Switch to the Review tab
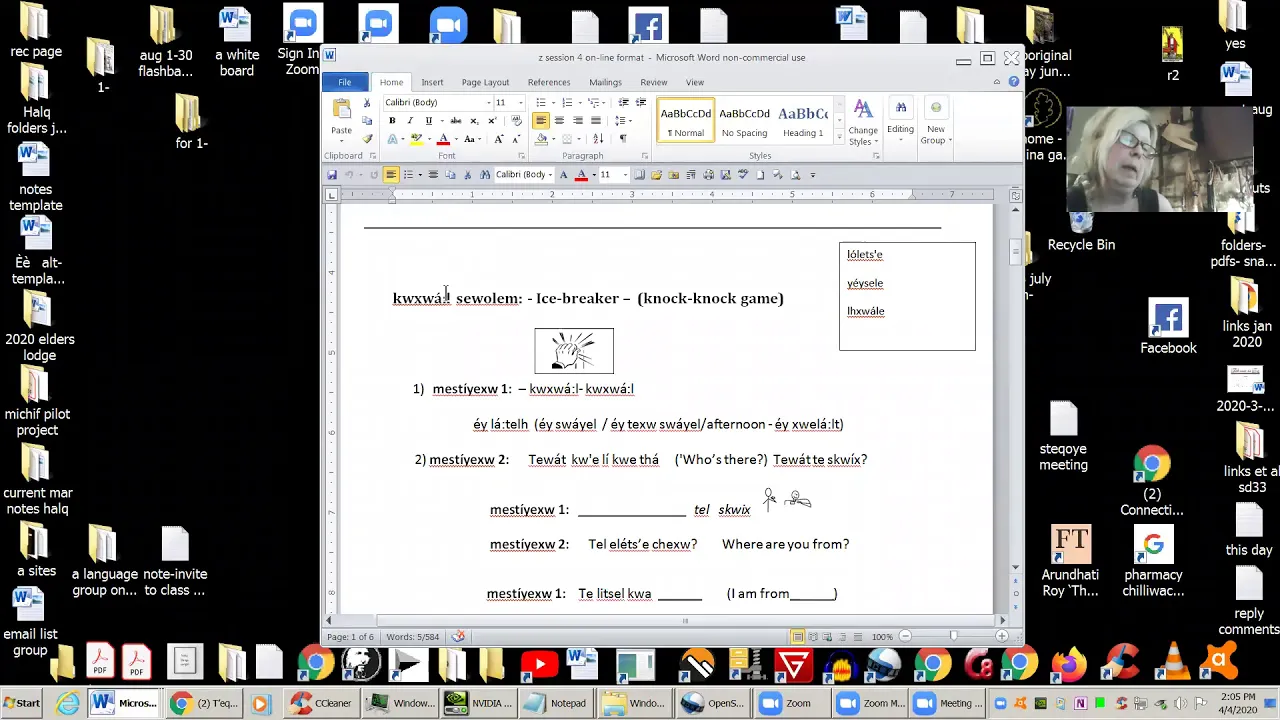The image size is (1280, 720). [653, 82]
